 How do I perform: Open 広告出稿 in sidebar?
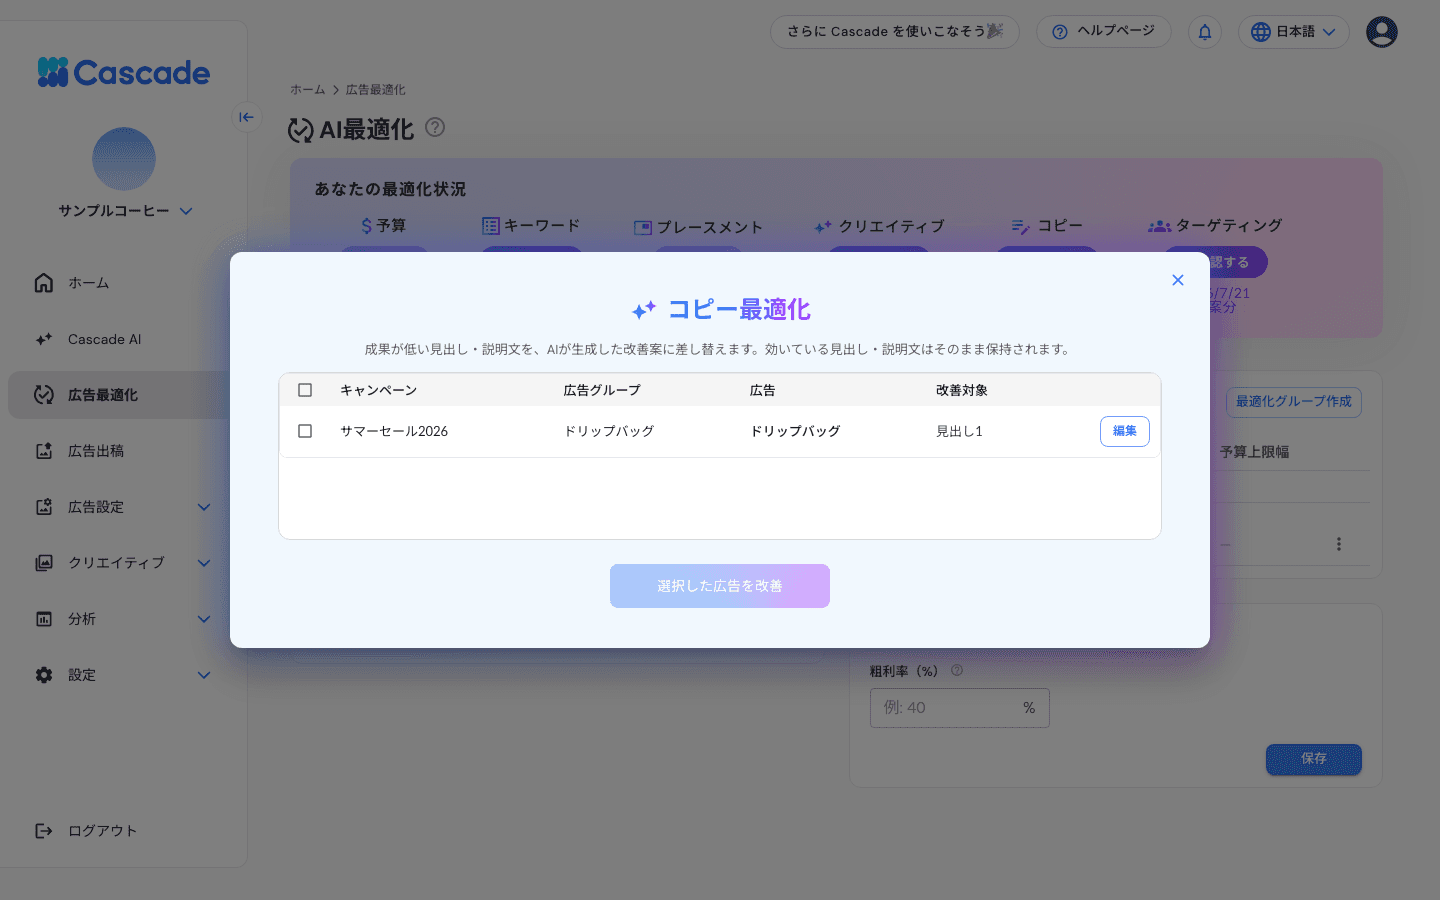(96, 451)
